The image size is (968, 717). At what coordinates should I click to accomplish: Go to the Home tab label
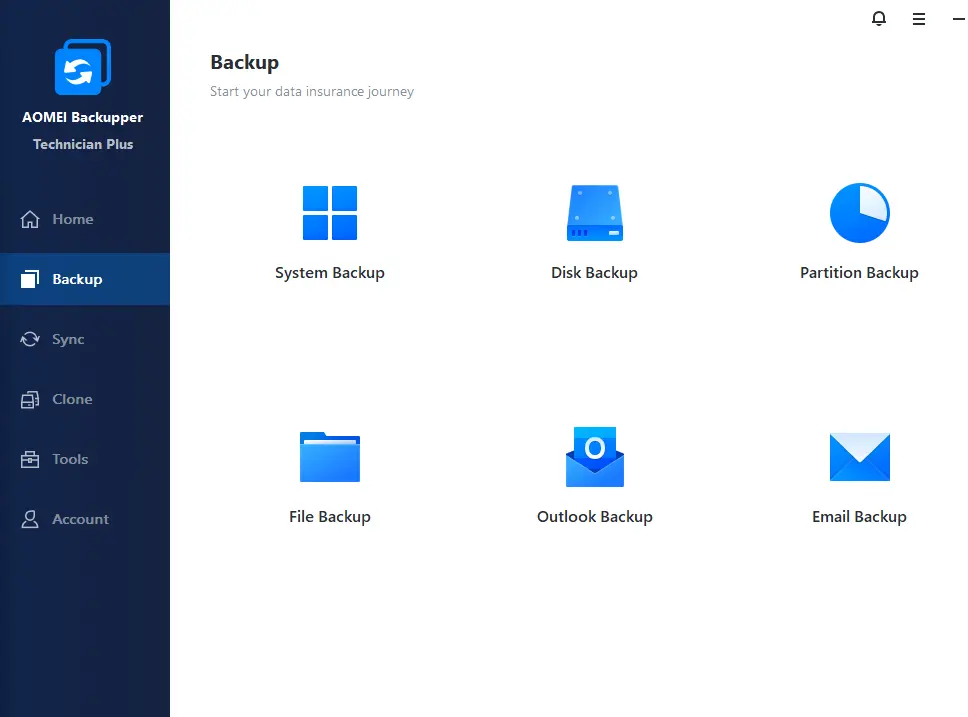[73, 219]
